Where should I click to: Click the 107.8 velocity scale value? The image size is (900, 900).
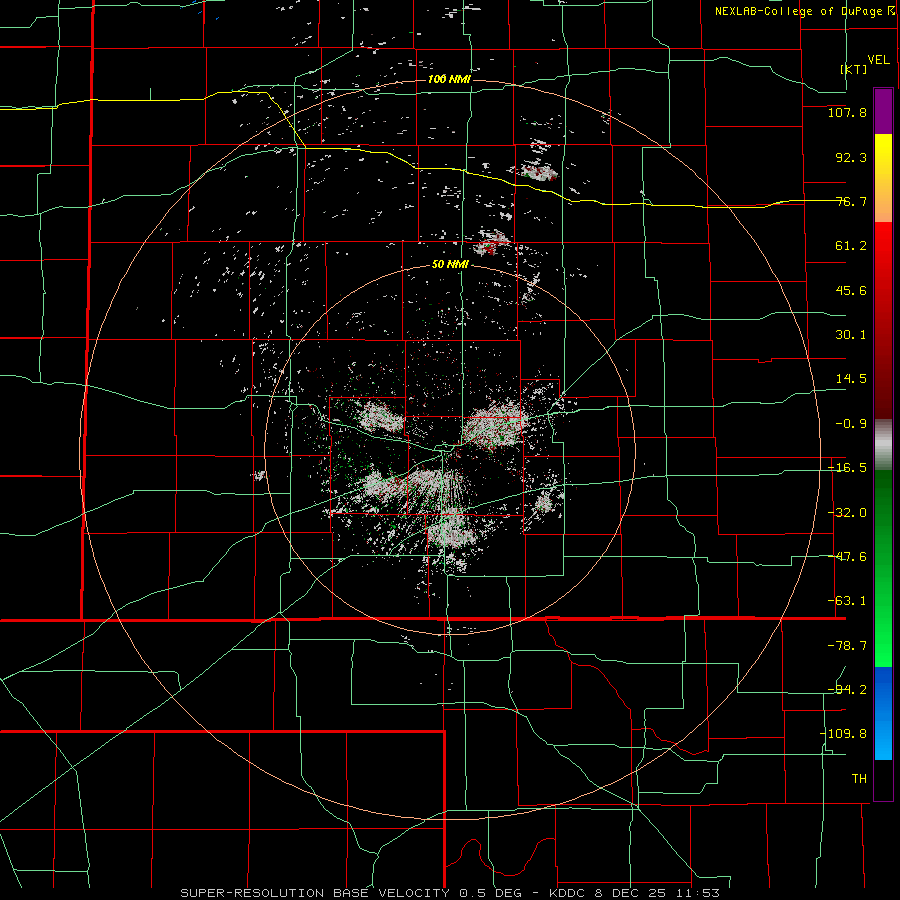pos(847,112)
